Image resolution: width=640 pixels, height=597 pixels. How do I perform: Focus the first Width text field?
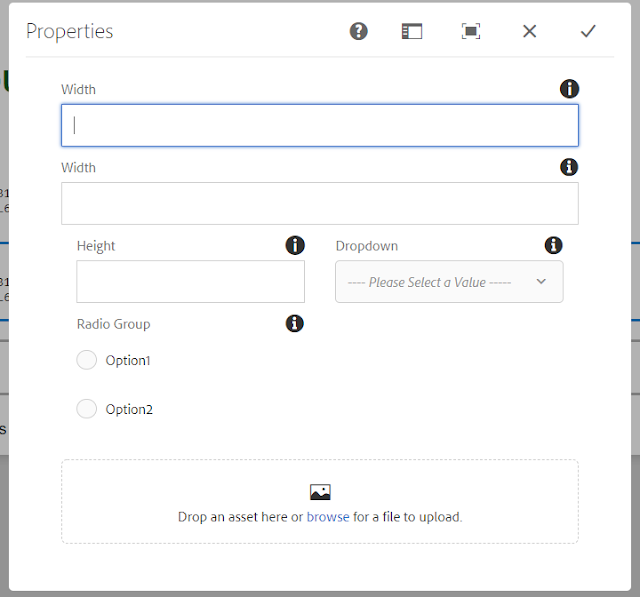(320, 126)
